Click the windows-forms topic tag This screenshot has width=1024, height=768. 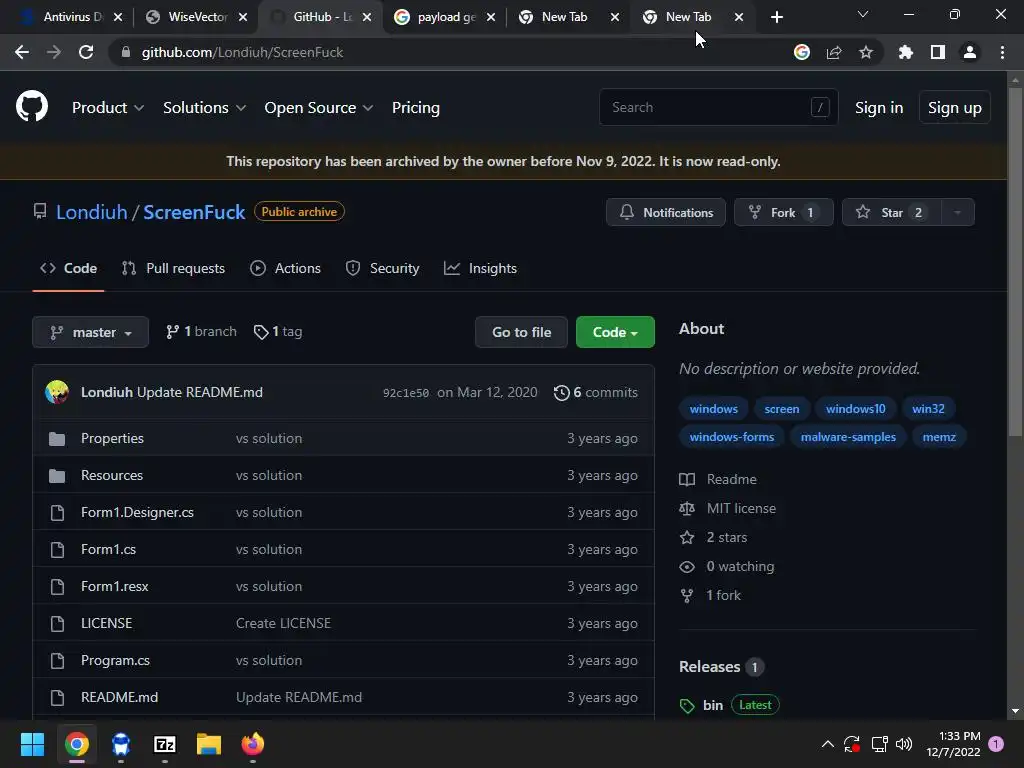click(731, 437)
